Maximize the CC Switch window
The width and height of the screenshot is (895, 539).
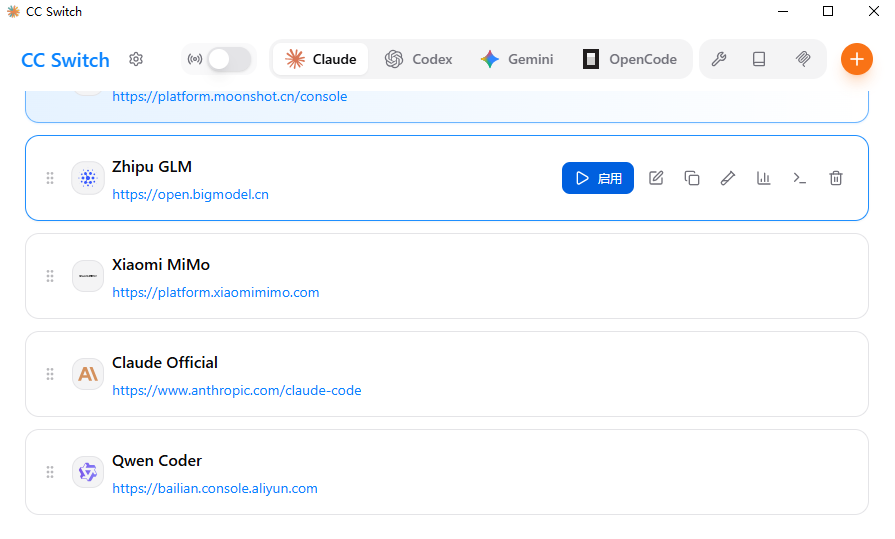coord(828,11)
